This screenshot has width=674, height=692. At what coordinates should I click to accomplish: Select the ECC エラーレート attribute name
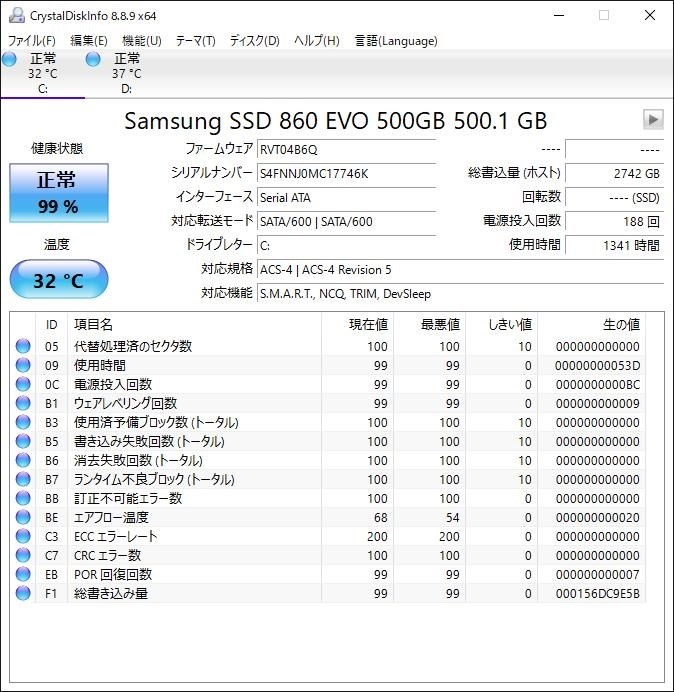pos(116,536)
